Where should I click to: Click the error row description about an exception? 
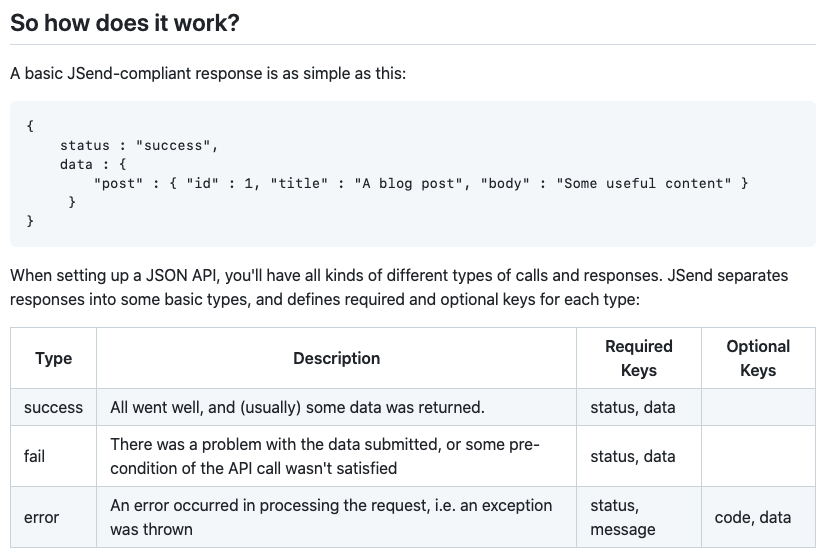click(336, 517)
